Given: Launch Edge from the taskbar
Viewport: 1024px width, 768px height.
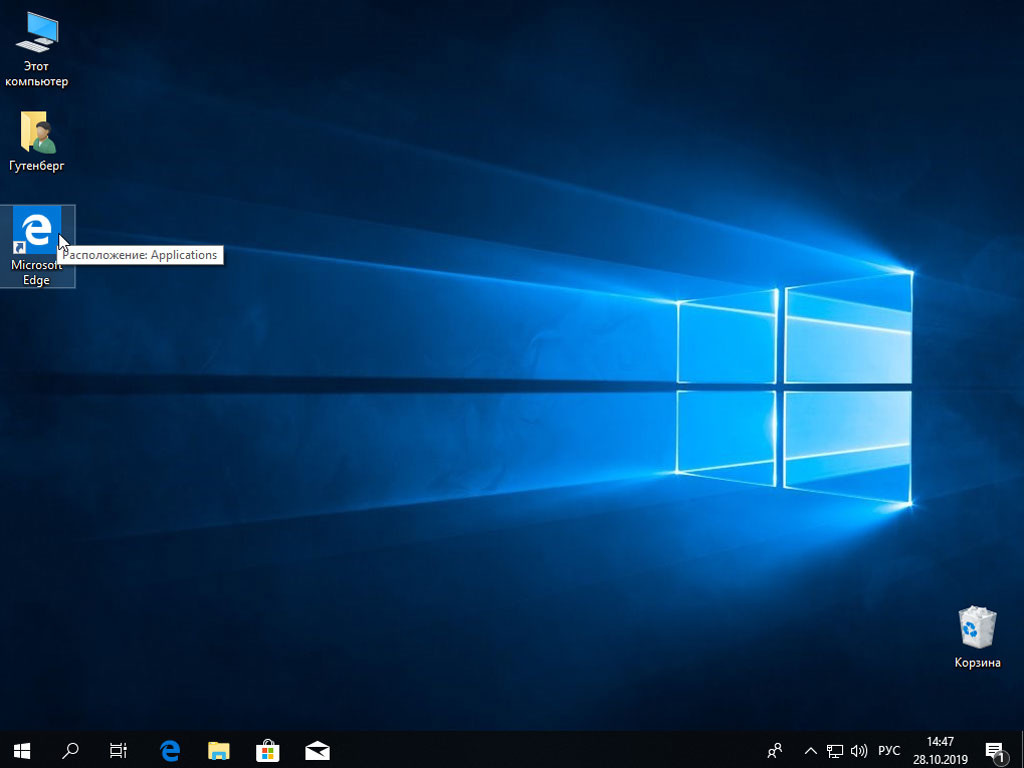Looking at the screenshot, I should click(x=170, y=750).
